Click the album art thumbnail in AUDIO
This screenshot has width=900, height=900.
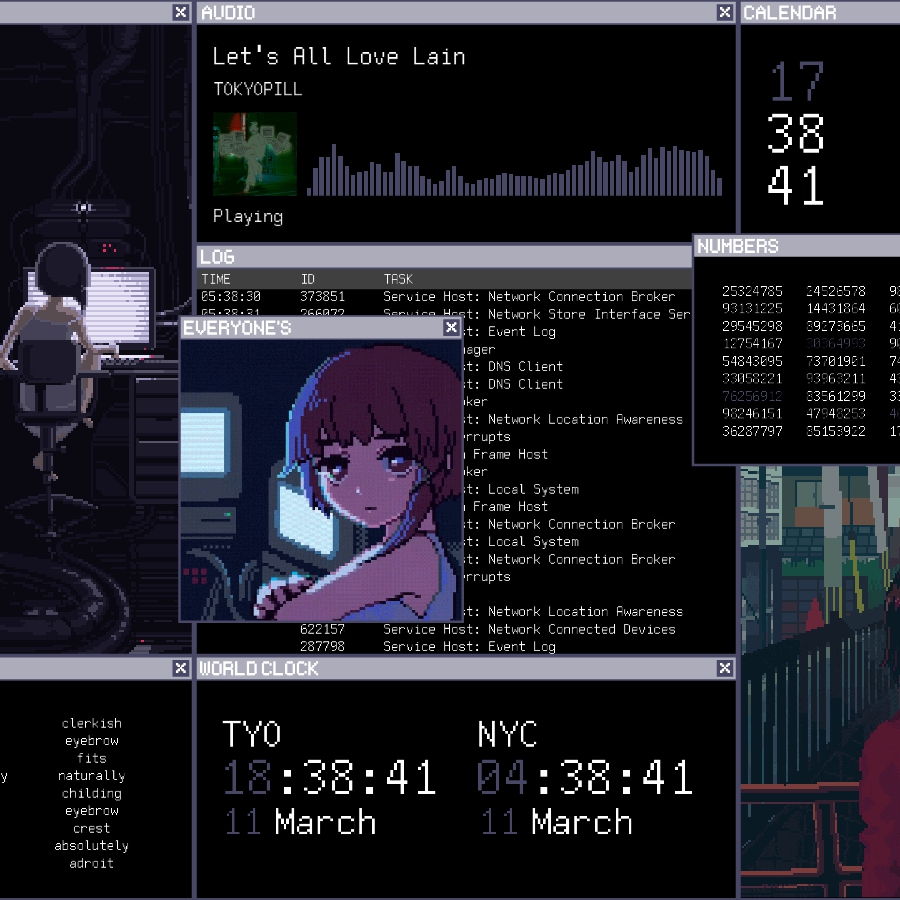point(255,154)
